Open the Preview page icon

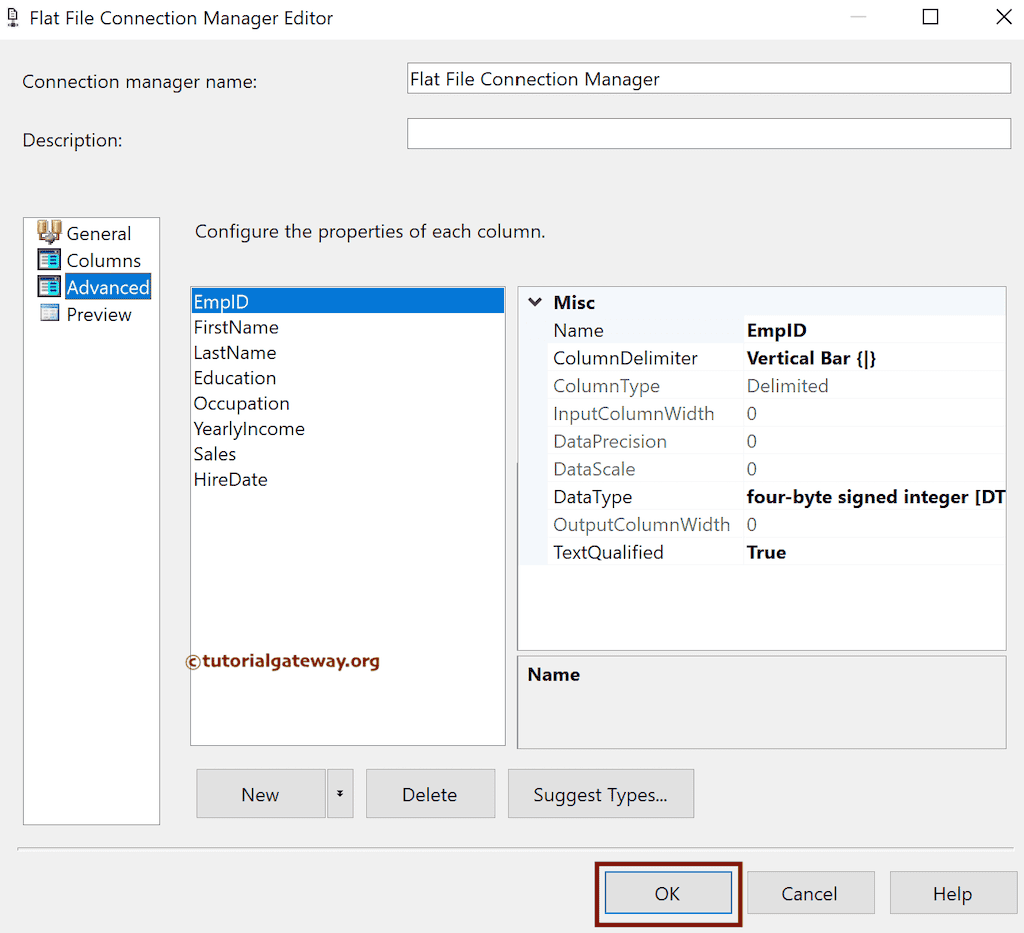click(x=49, y=314)
